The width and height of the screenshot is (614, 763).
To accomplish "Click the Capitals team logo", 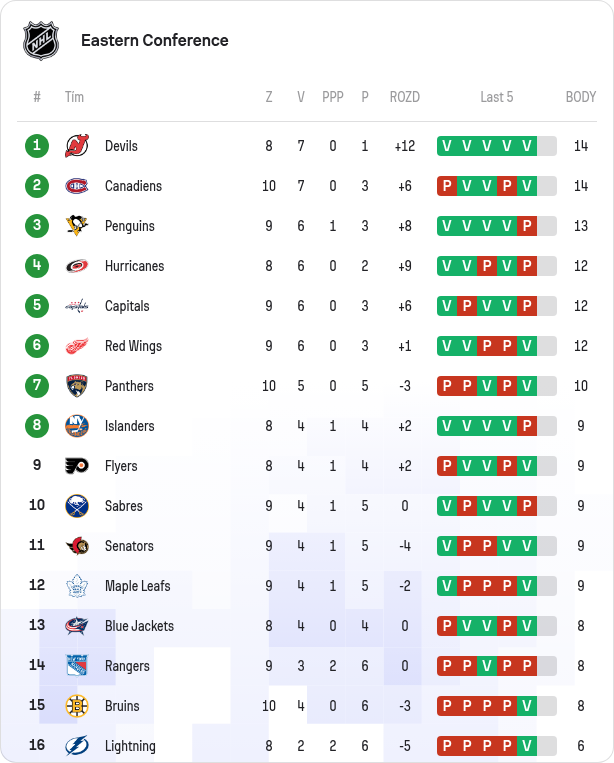I will [77, 306].
